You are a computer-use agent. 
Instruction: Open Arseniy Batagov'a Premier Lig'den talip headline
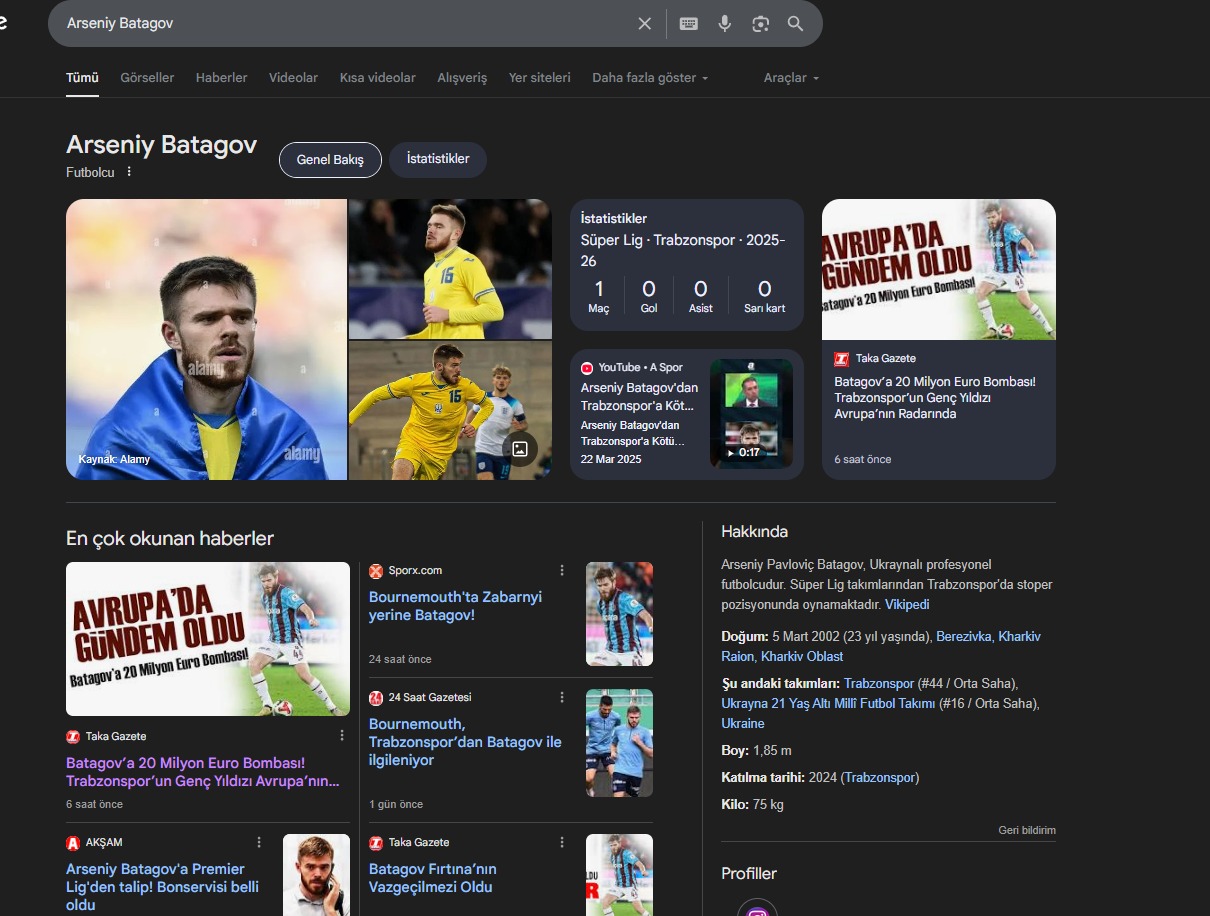[x=163, y=887]
